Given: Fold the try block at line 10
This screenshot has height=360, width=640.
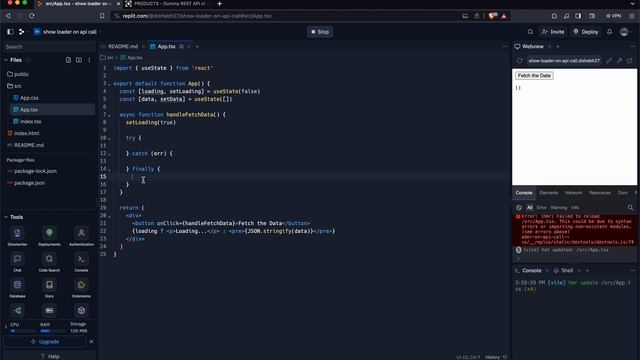Looking at the screenshot, I should click(x=109, y=138).
